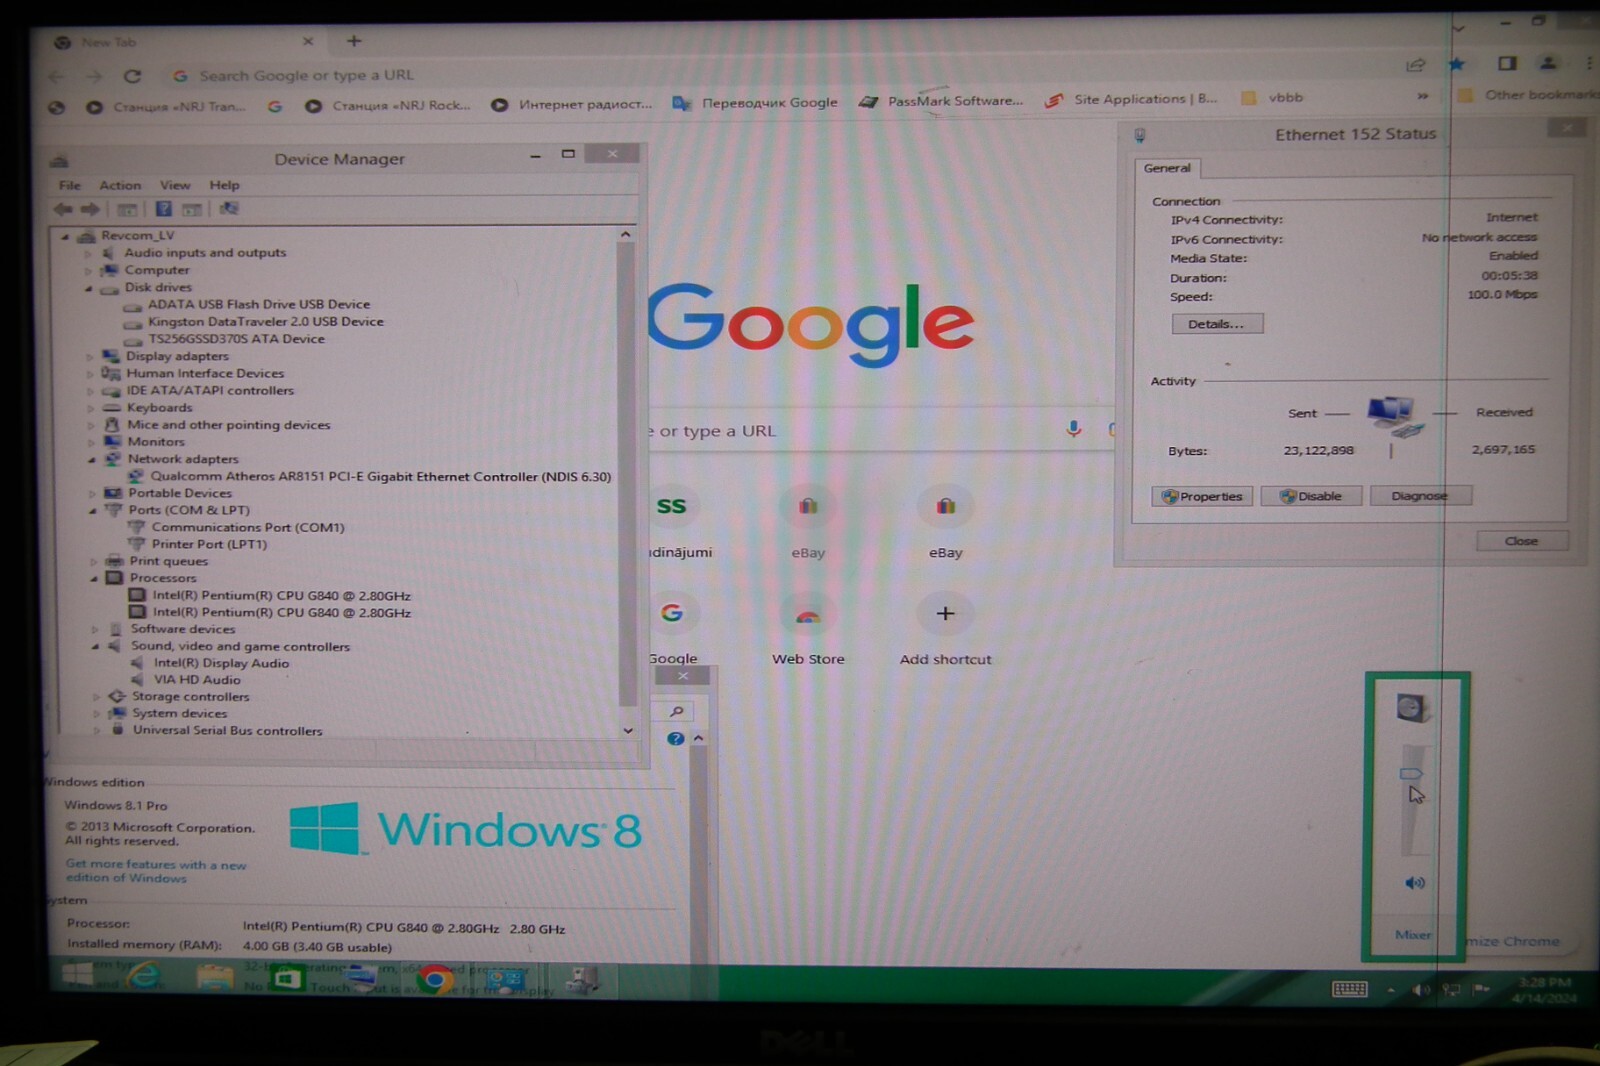This screenshot has width=1600, height=1066.
Task: Collapse Ports (COM & LPT) node
Action: point(93,510)
